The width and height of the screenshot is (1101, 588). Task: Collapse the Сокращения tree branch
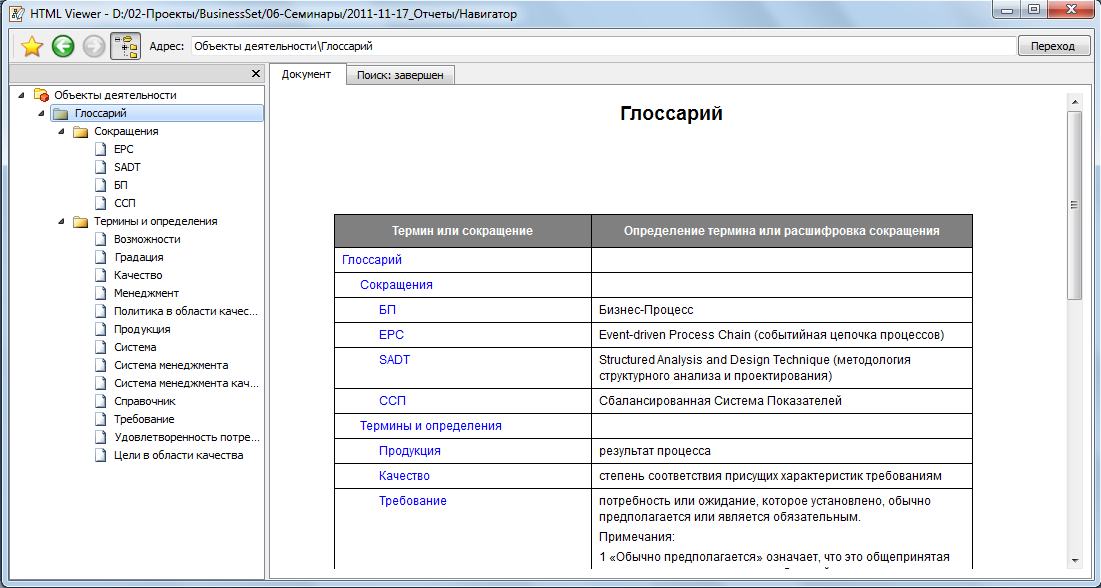(60, 131)
